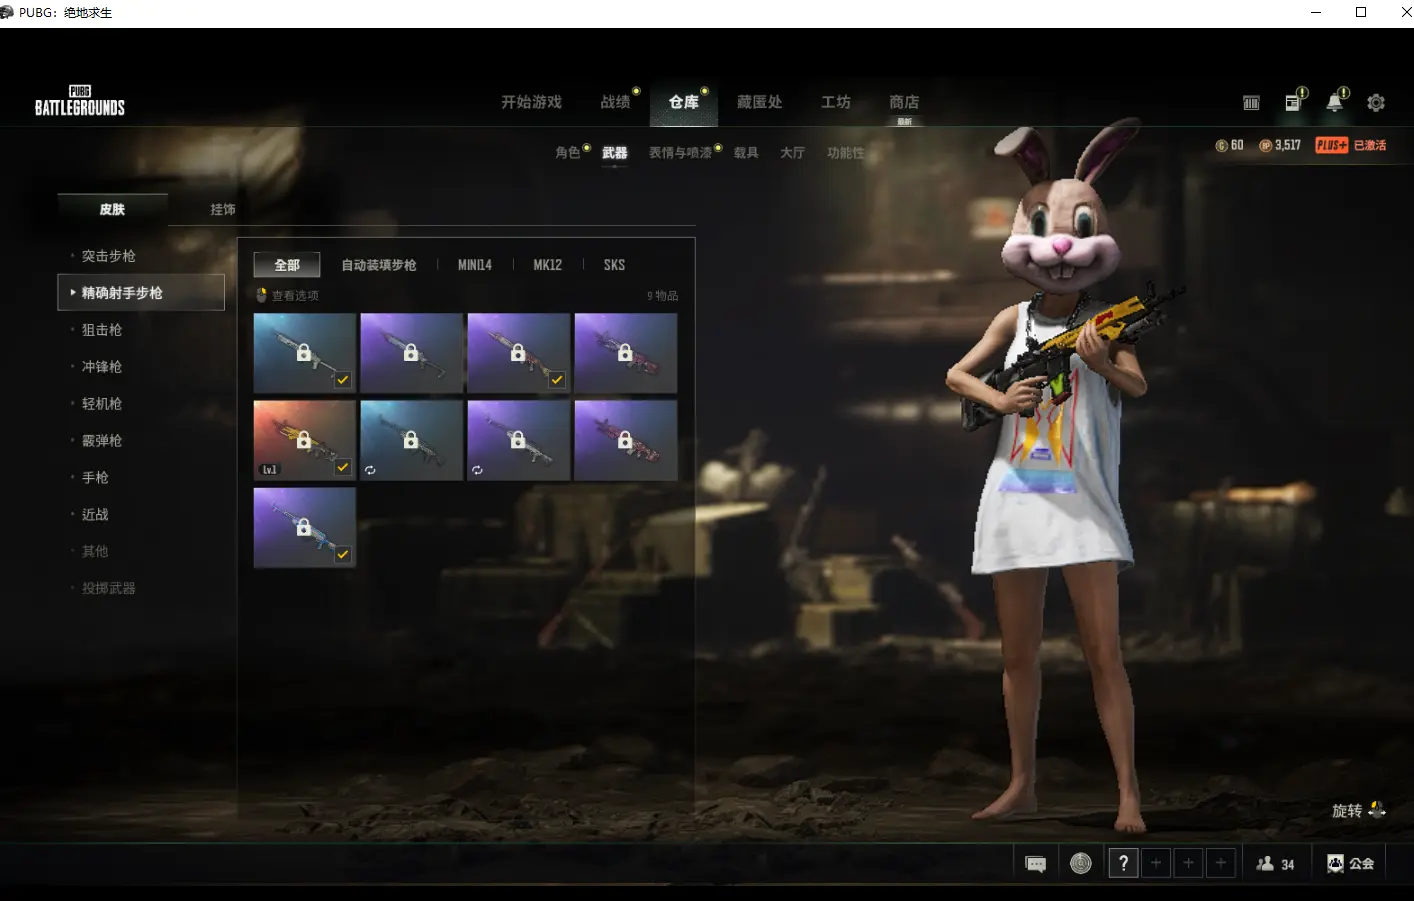Select the 皮肤 tab

pos(112,209)
